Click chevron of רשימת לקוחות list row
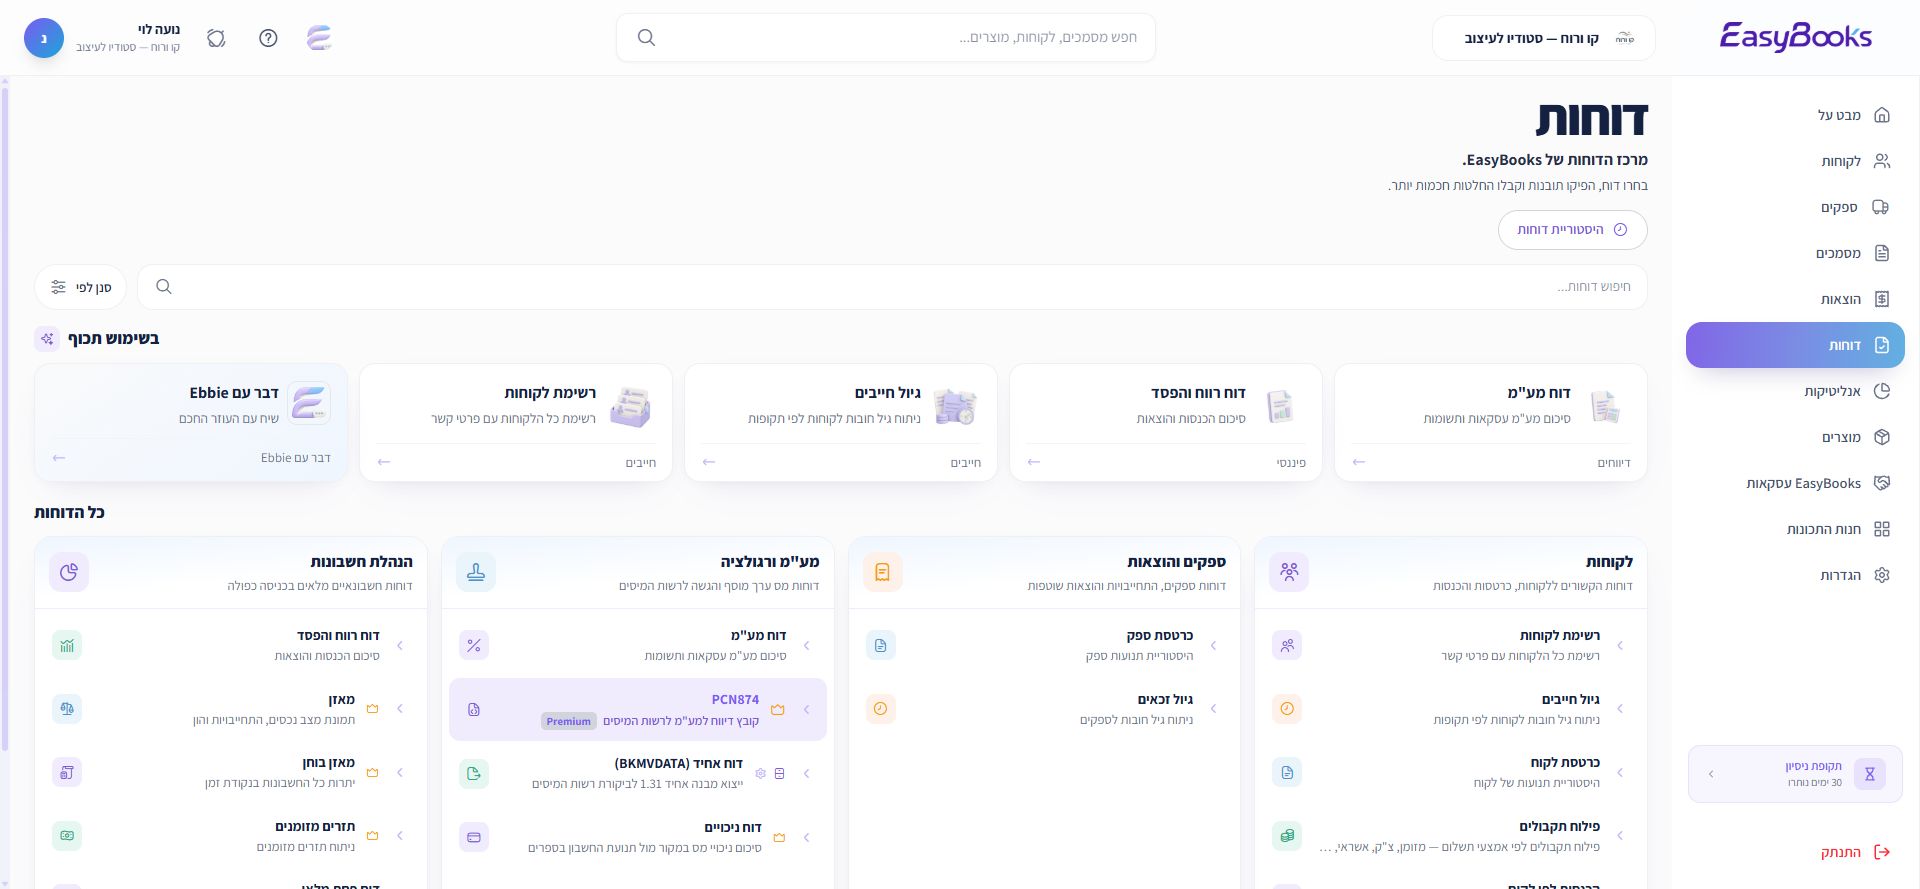Screen dimensions: 1920x889 pos(1621,646)
